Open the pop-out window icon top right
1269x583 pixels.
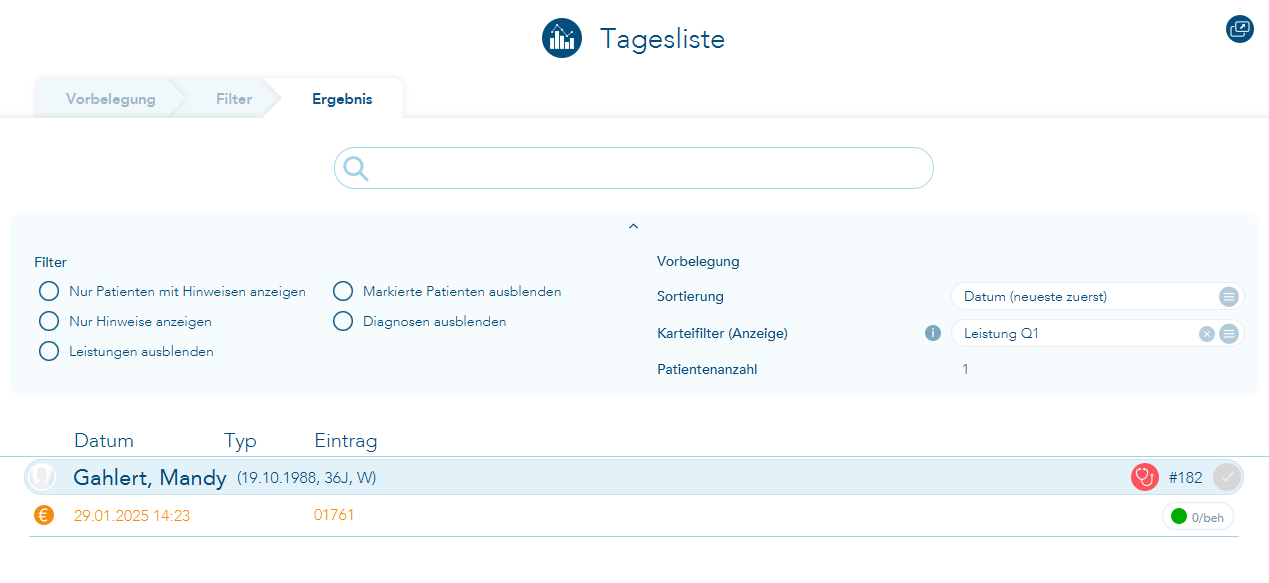point(1239,29)
